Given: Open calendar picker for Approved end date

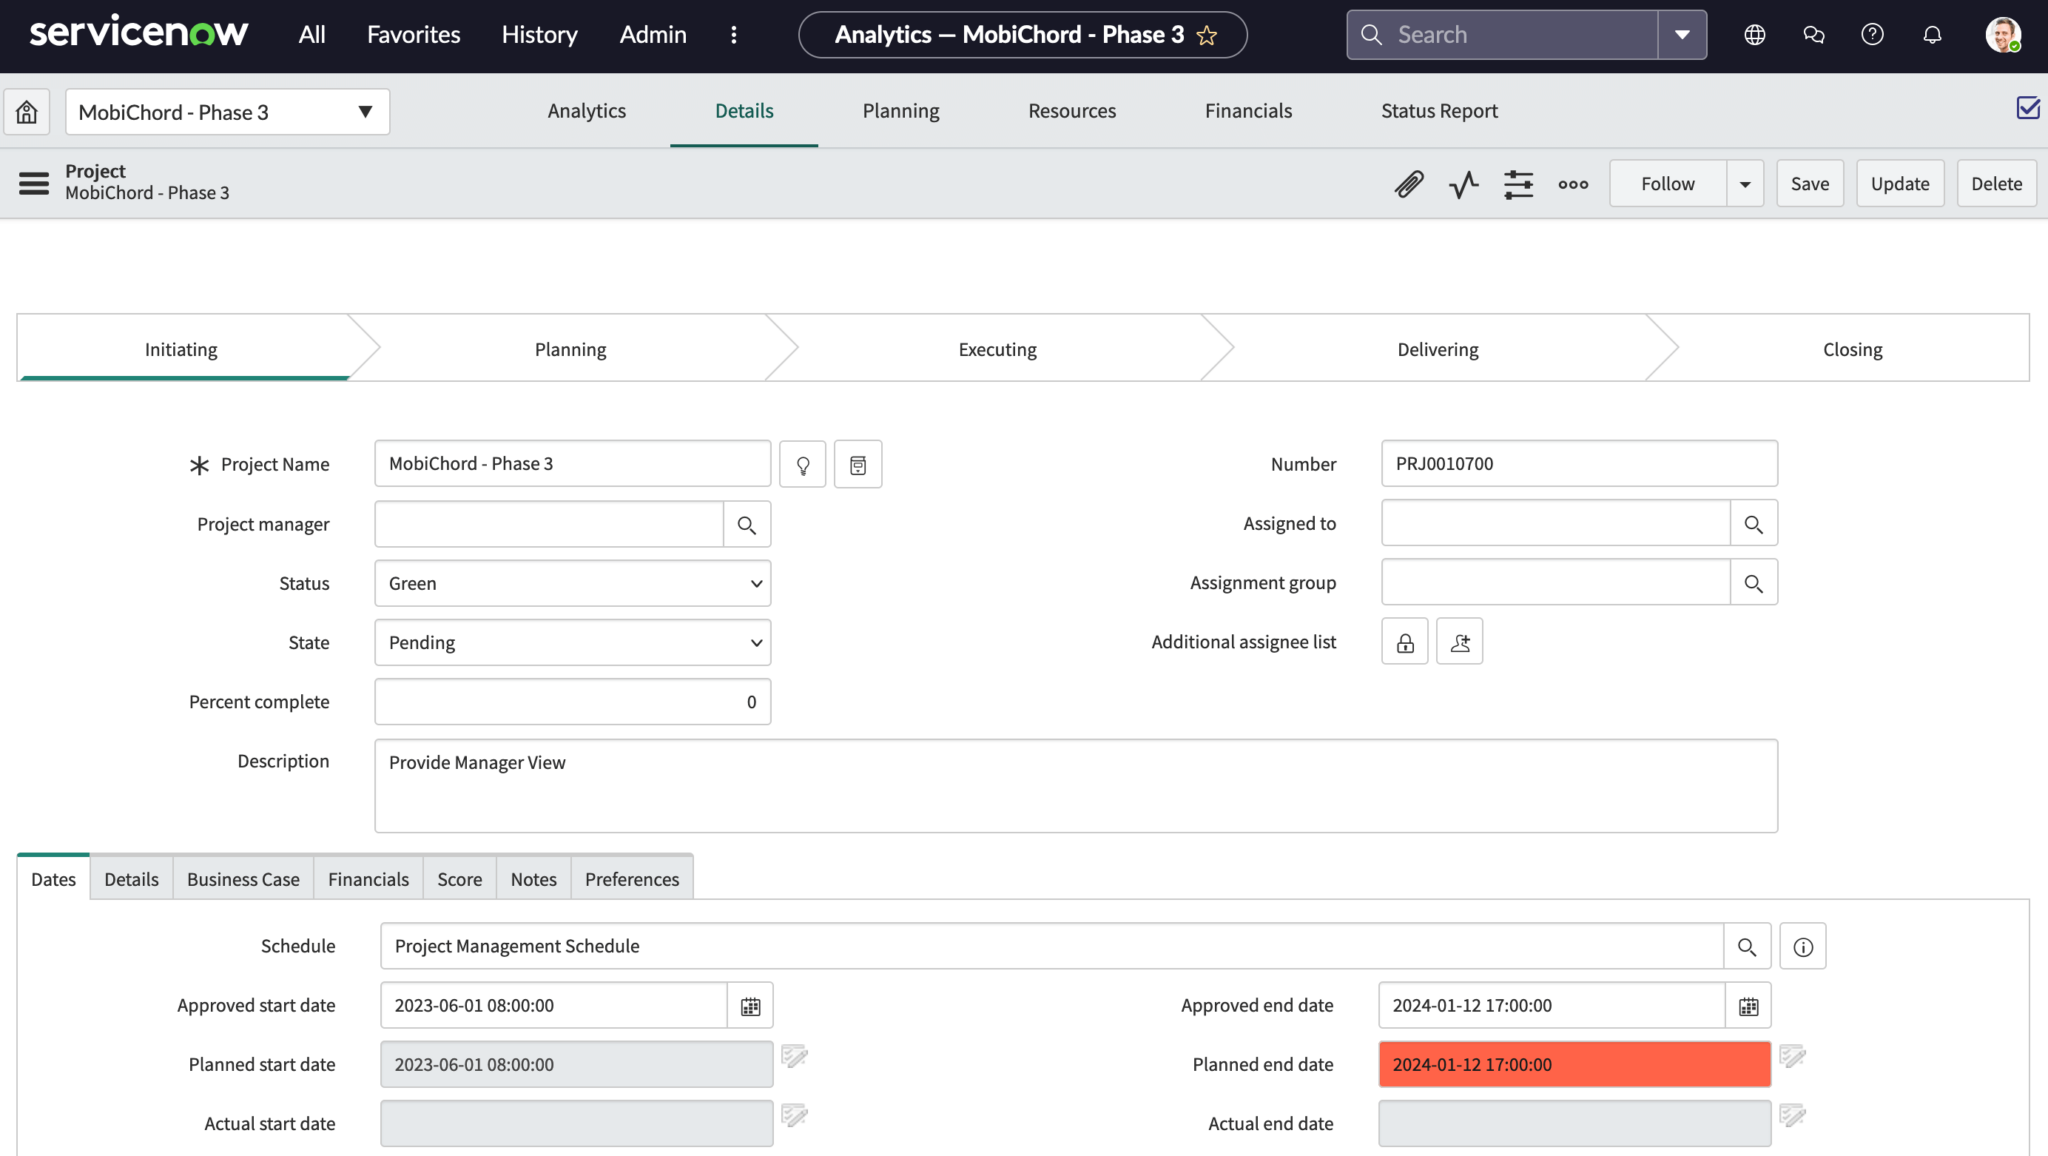Looking at the screenshot, I should (x=1748, y=1006).
